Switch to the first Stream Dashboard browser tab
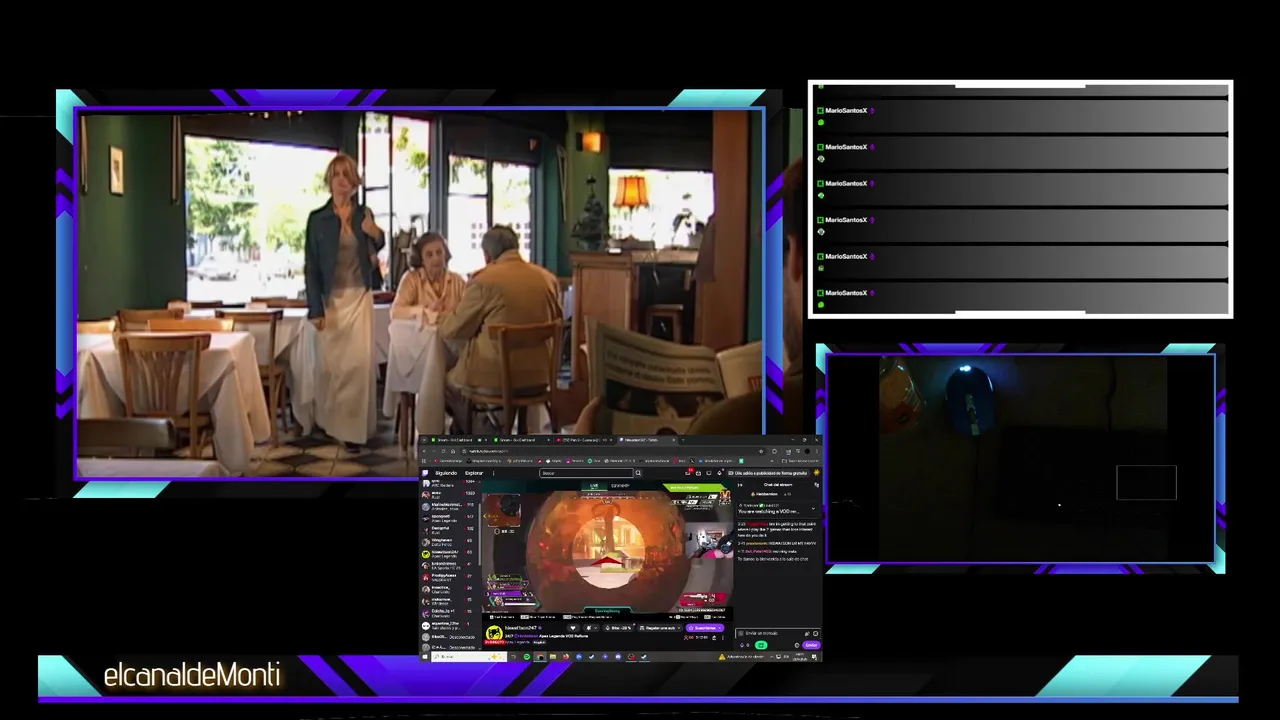1280x720 pixels. point(460,440)
